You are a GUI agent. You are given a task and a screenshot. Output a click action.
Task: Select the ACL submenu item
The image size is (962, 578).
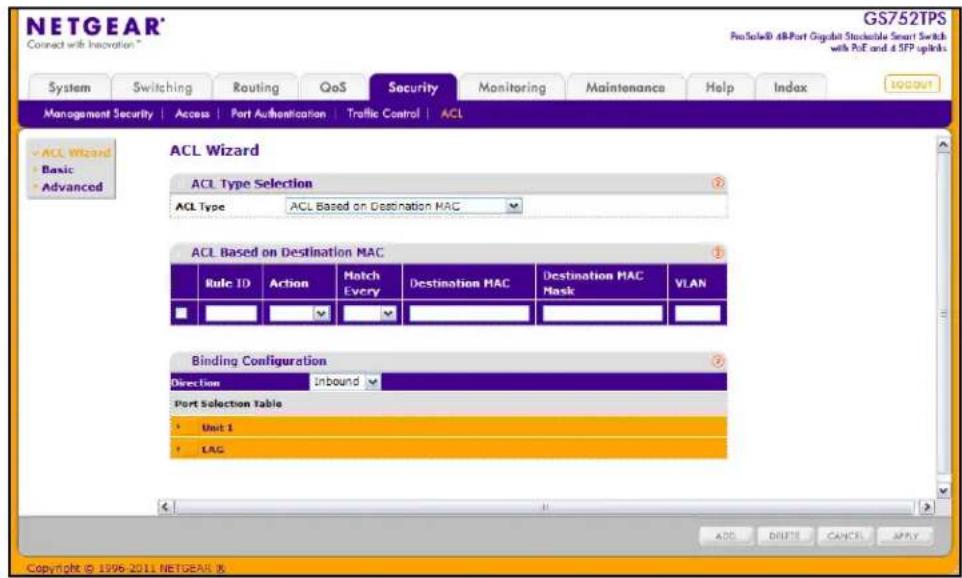pyautogui.click(x=452, y=114)
